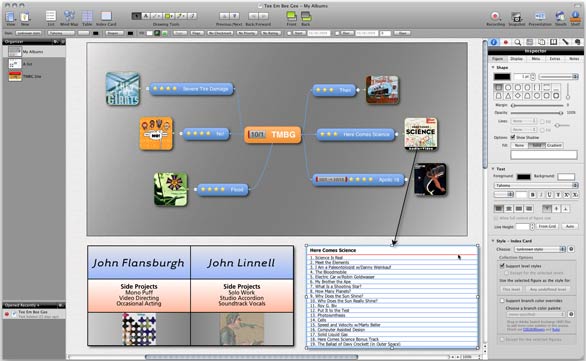Take a Snapshot using the toolbar icon

516,16
